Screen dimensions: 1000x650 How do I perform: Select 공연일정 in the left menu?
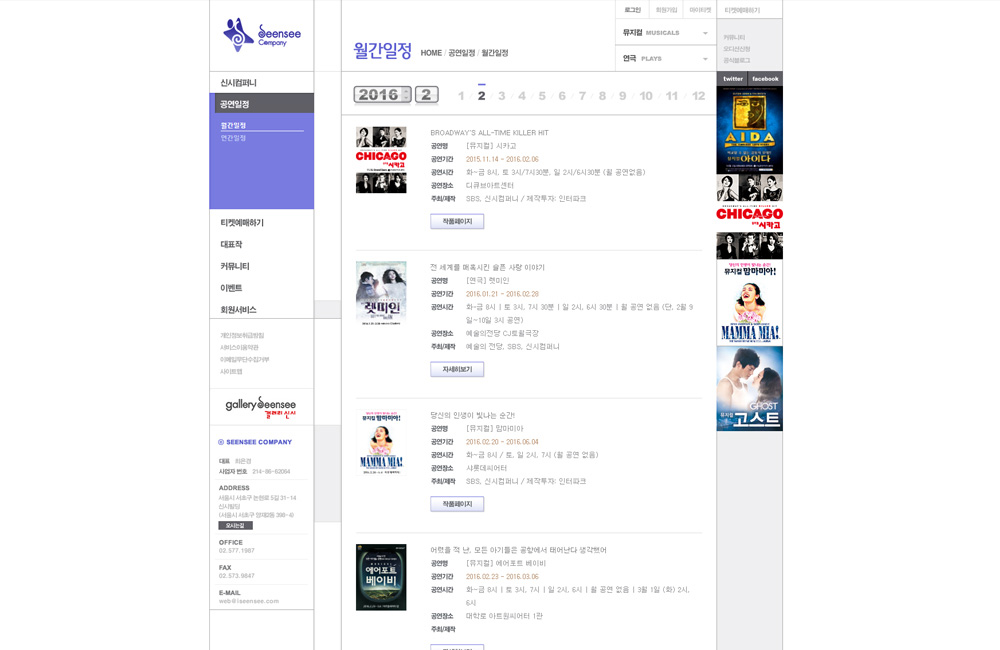pos(261,104)
